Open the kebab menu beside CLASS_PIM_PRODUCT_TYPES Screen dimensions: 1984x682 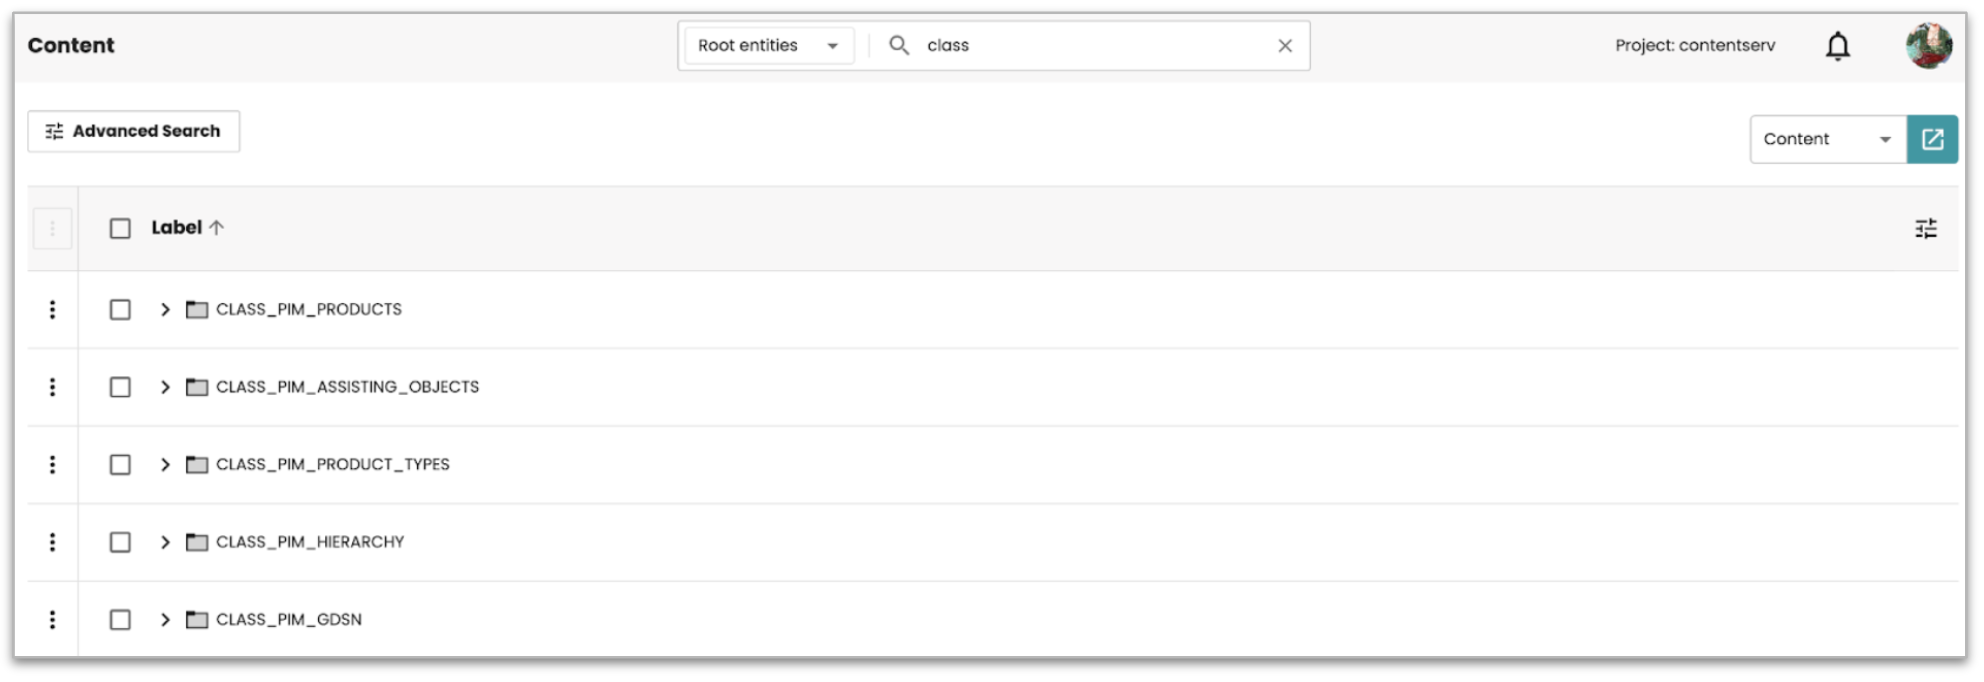(x=53, y=464)
